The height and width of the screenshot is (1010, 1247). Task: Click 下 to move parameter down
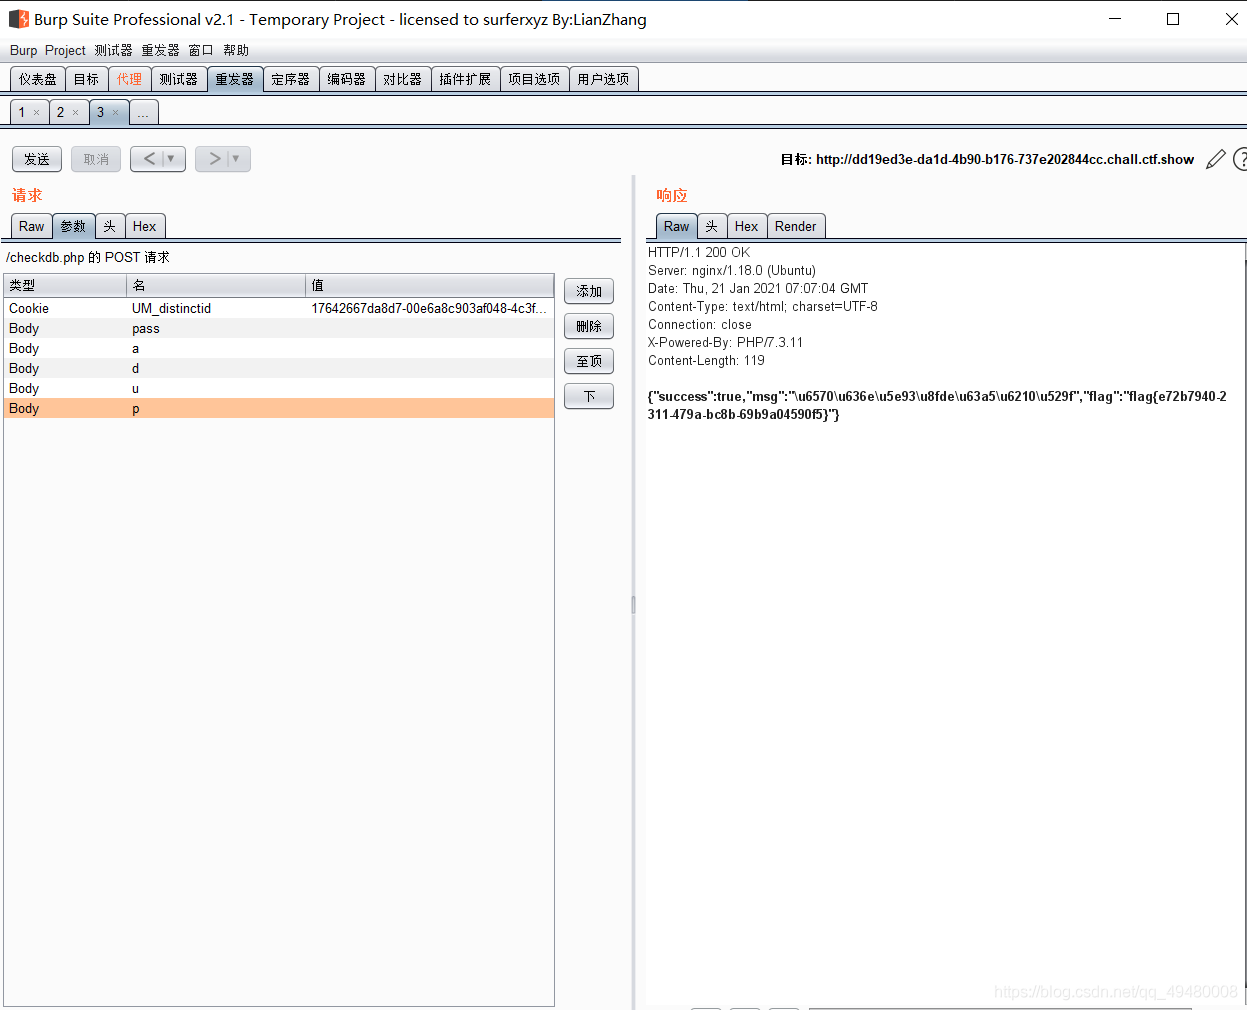(x=589, y=396)
